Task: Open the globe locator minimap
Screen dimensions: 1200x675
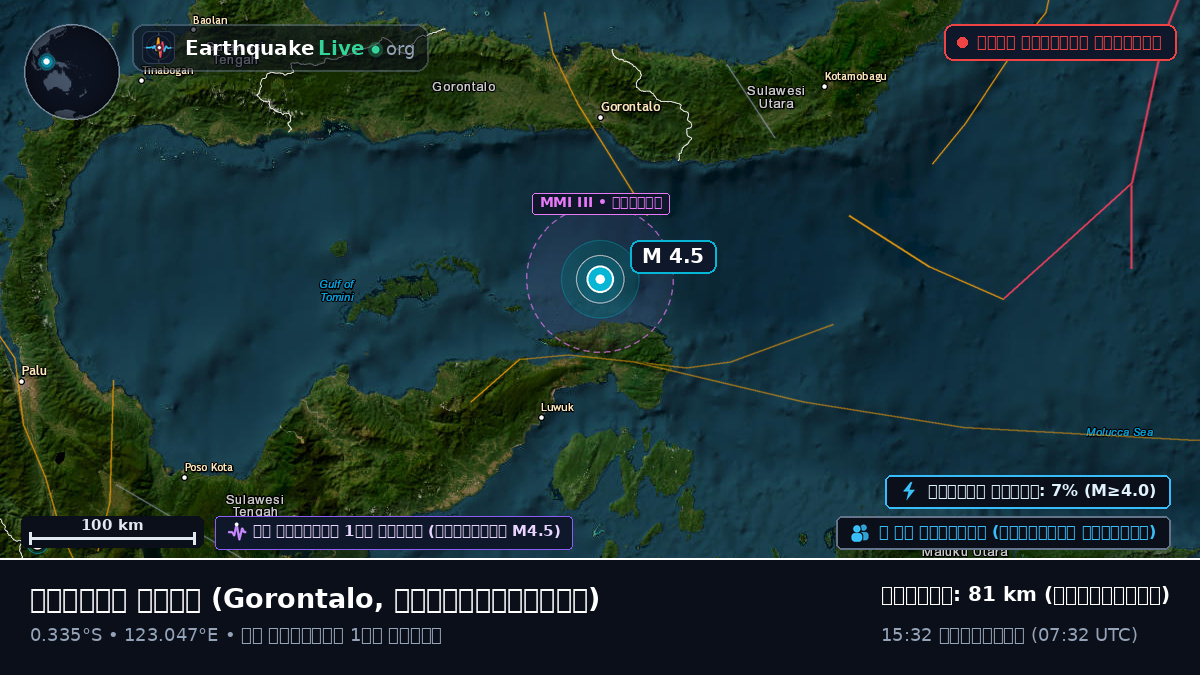Action: click(72, 72)
